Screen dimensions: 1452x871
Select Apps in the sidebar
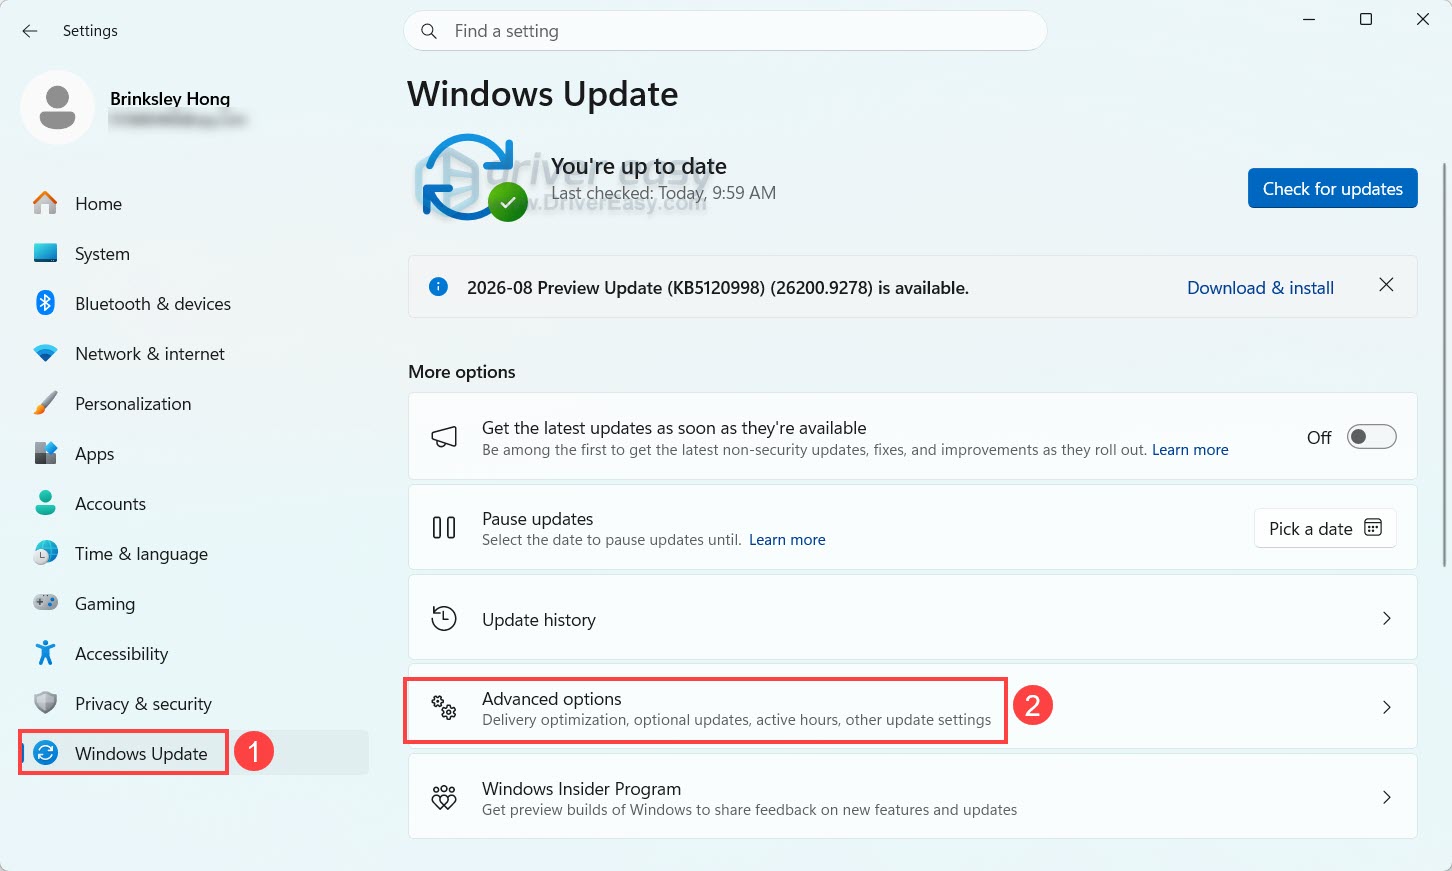[194, 453]
